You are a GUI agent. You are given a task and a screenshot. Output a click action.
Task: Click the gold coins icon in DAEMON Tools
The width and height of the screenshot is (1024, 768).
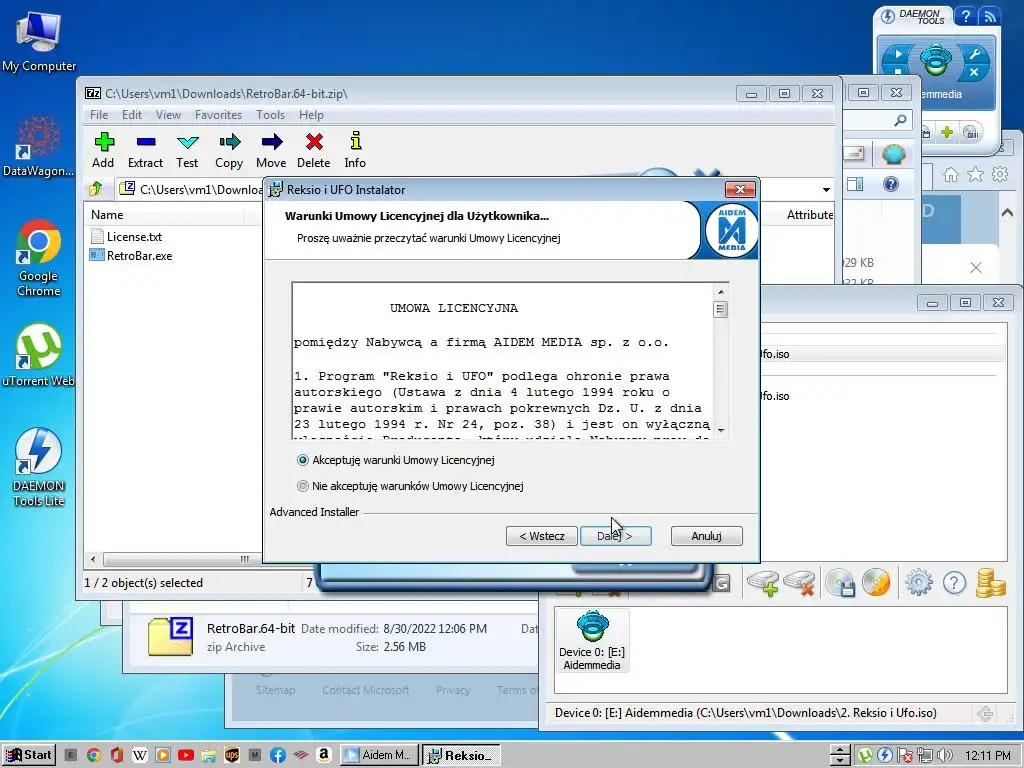991,583
